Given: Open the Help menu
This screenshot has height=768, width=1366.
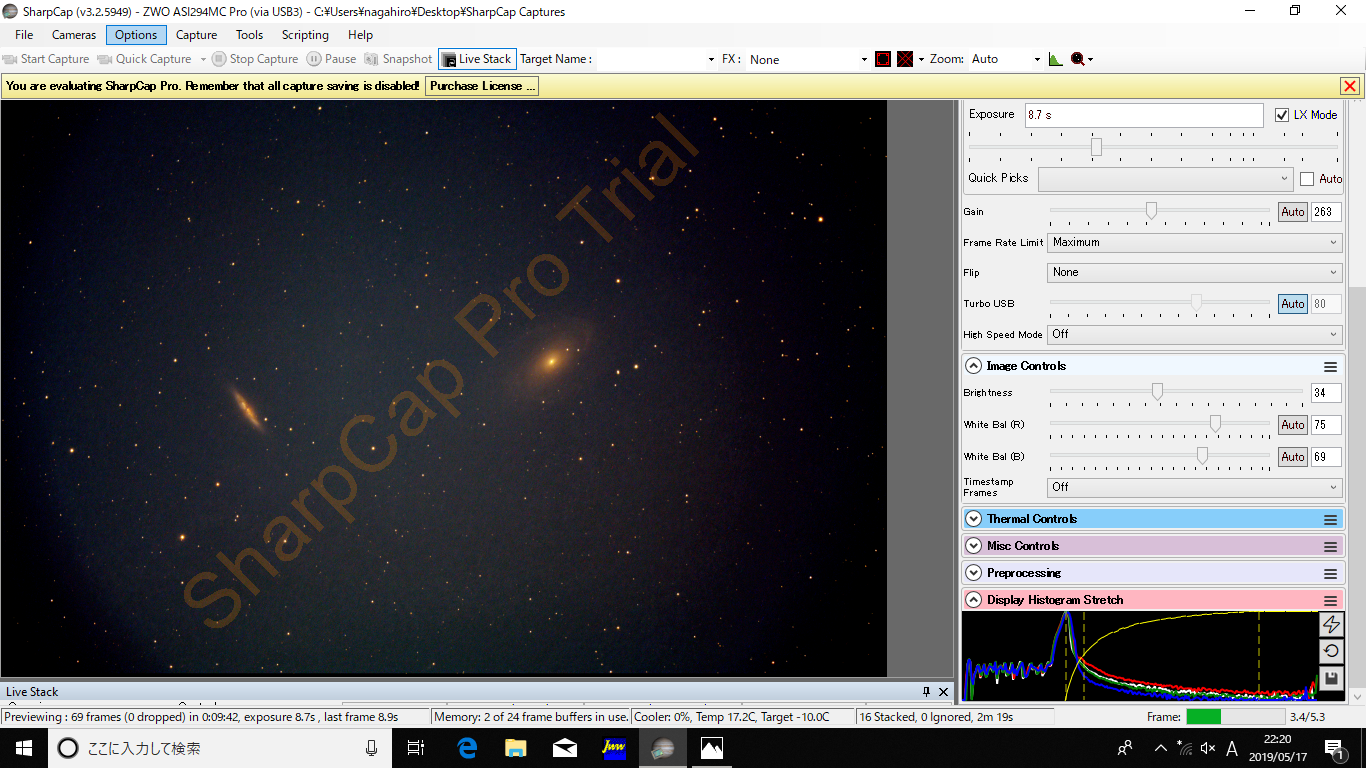Looking at the screenshot, I should pos(360,35).
